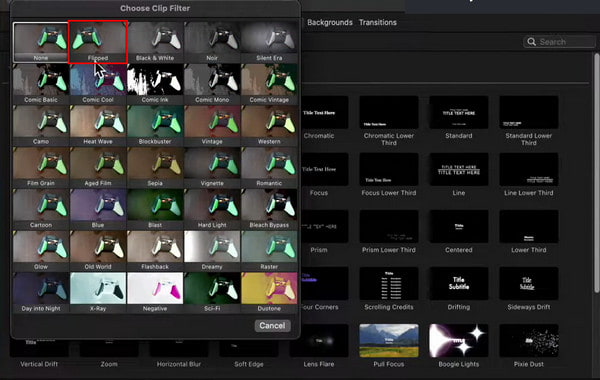Viewport: 600px width, 380px height.
Task: Apply the Black & White filter
Action: pos(155,42)
